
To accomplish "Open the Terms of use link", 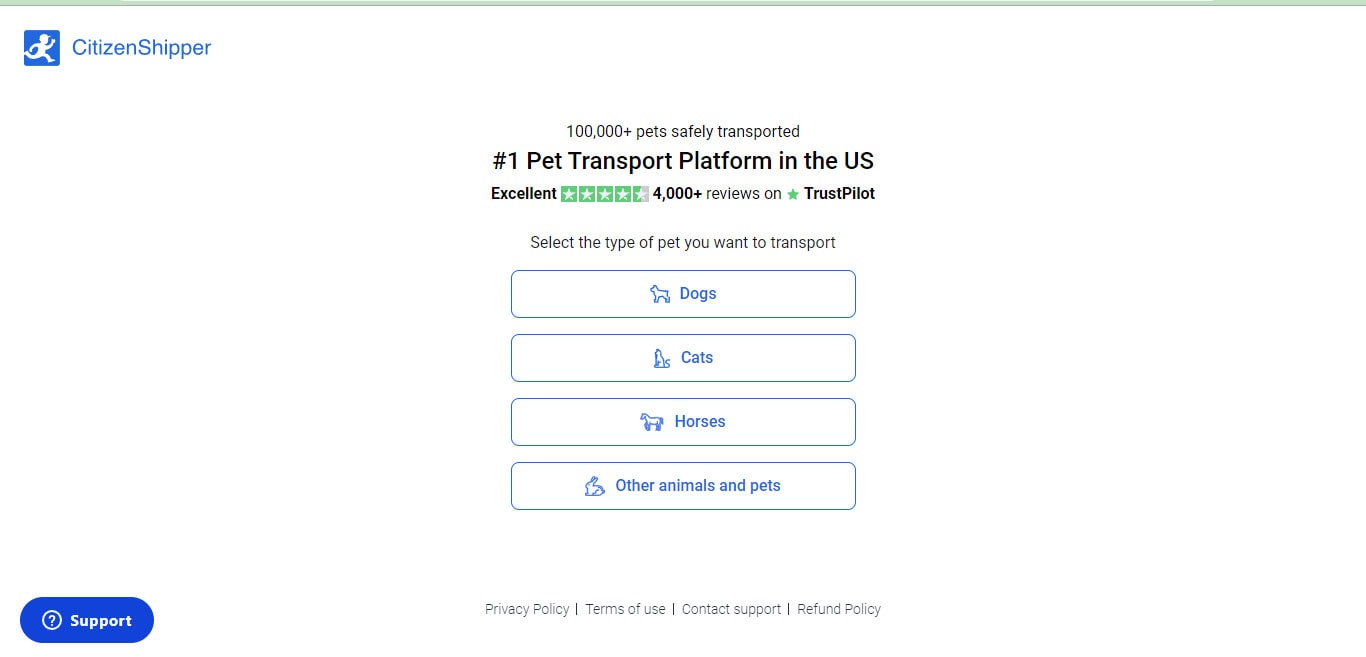I will 625,609.
